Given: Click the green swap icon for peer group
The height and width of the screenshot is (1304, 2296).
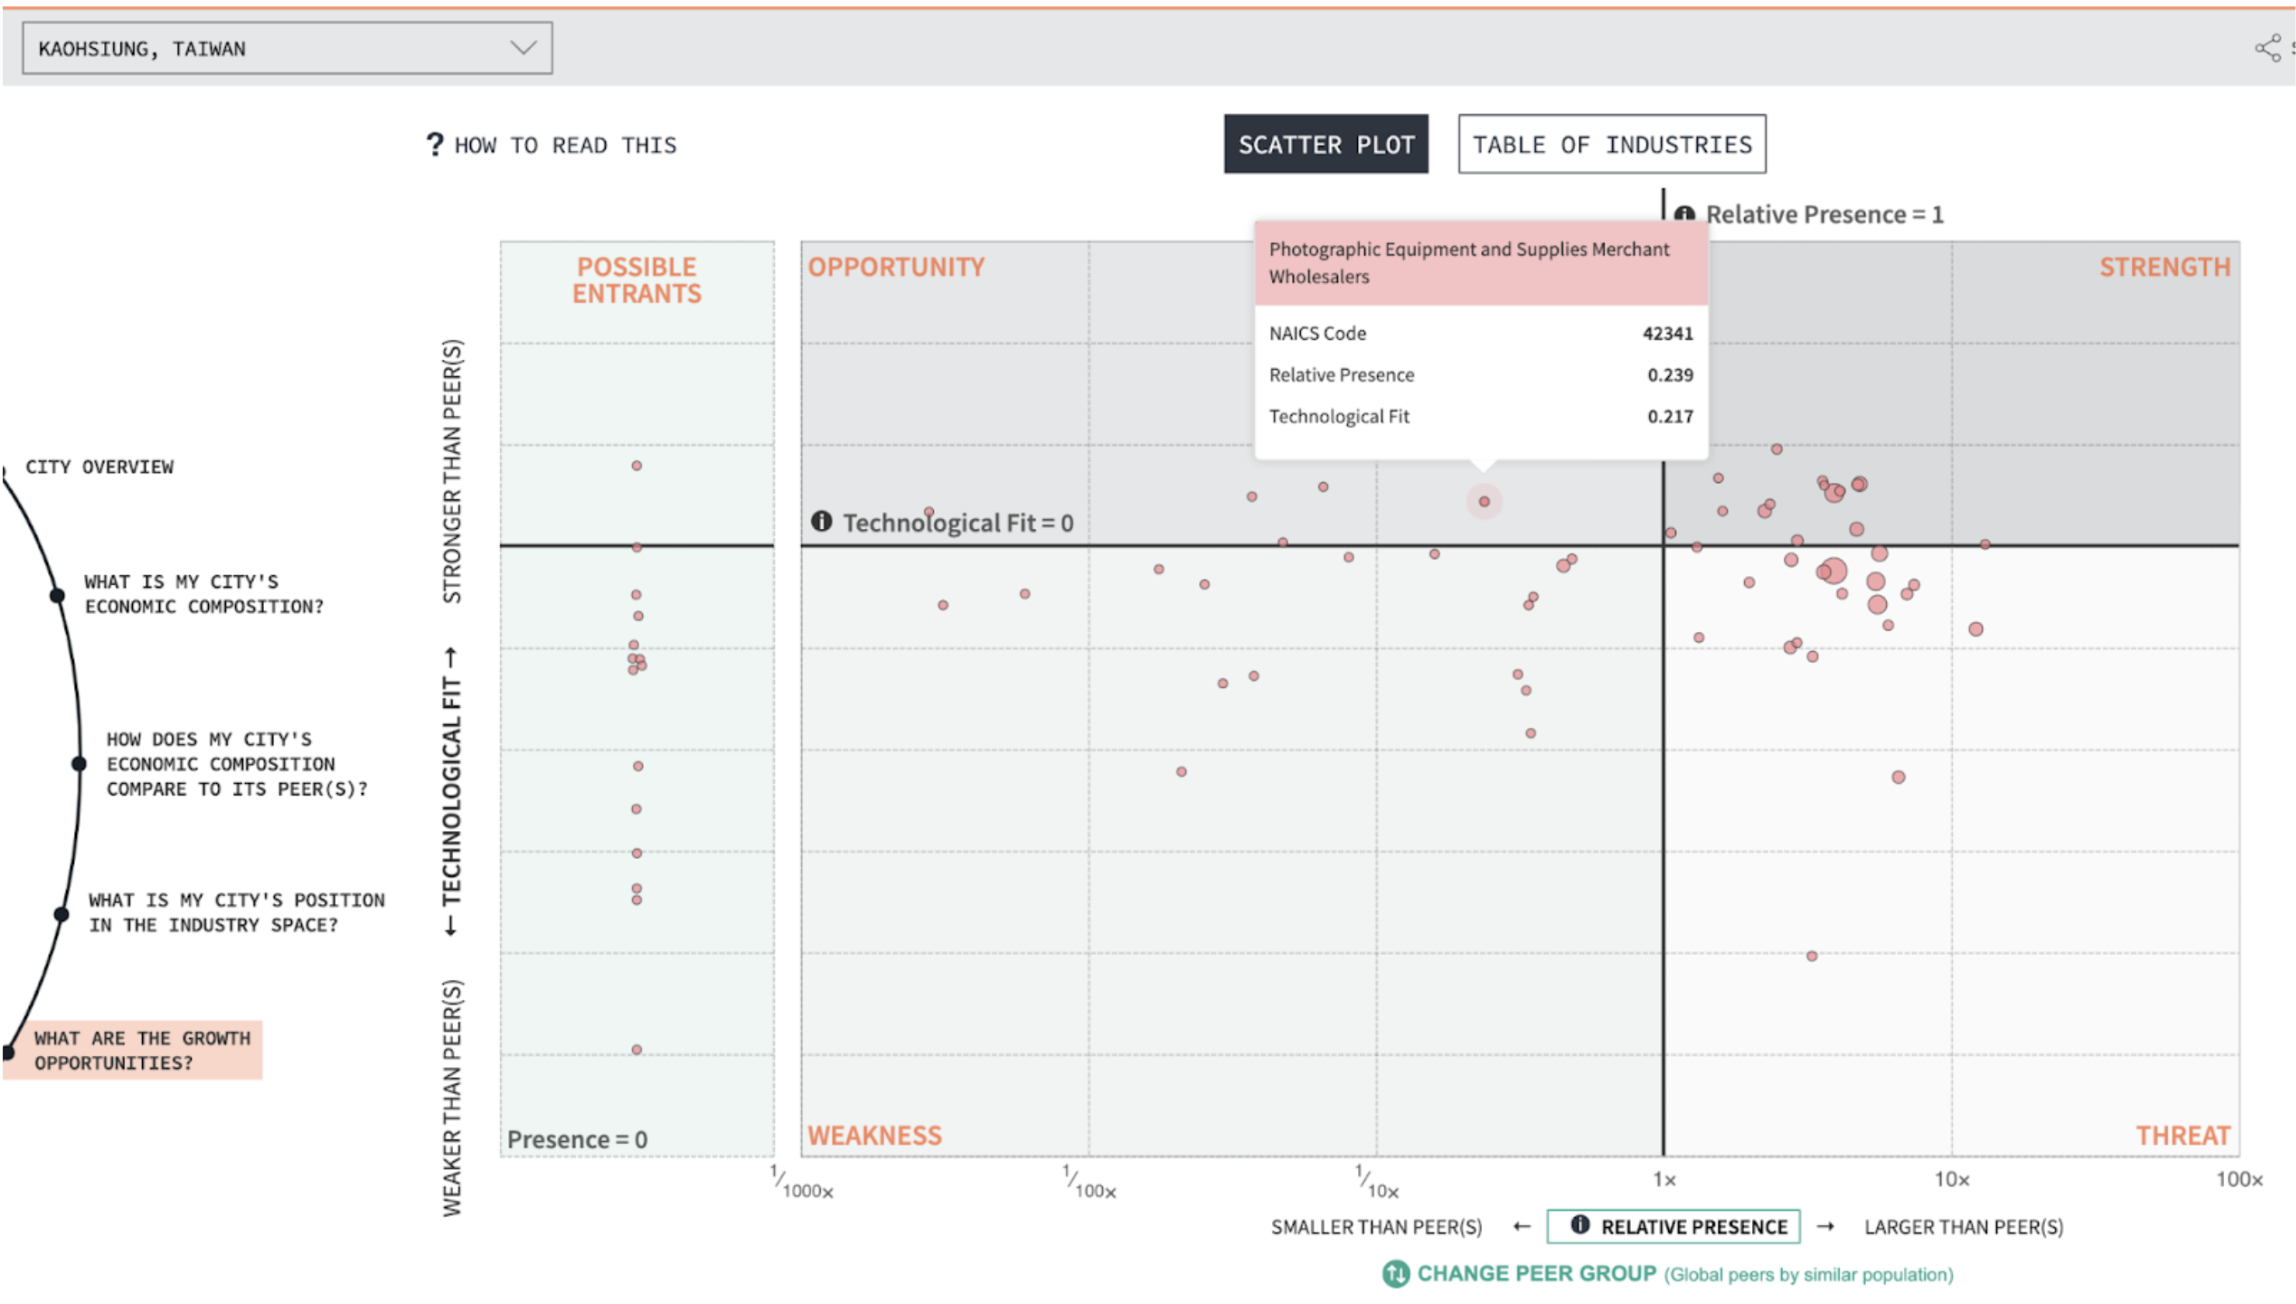Looking at the screenshot, I should (x=1395, y=1273).
